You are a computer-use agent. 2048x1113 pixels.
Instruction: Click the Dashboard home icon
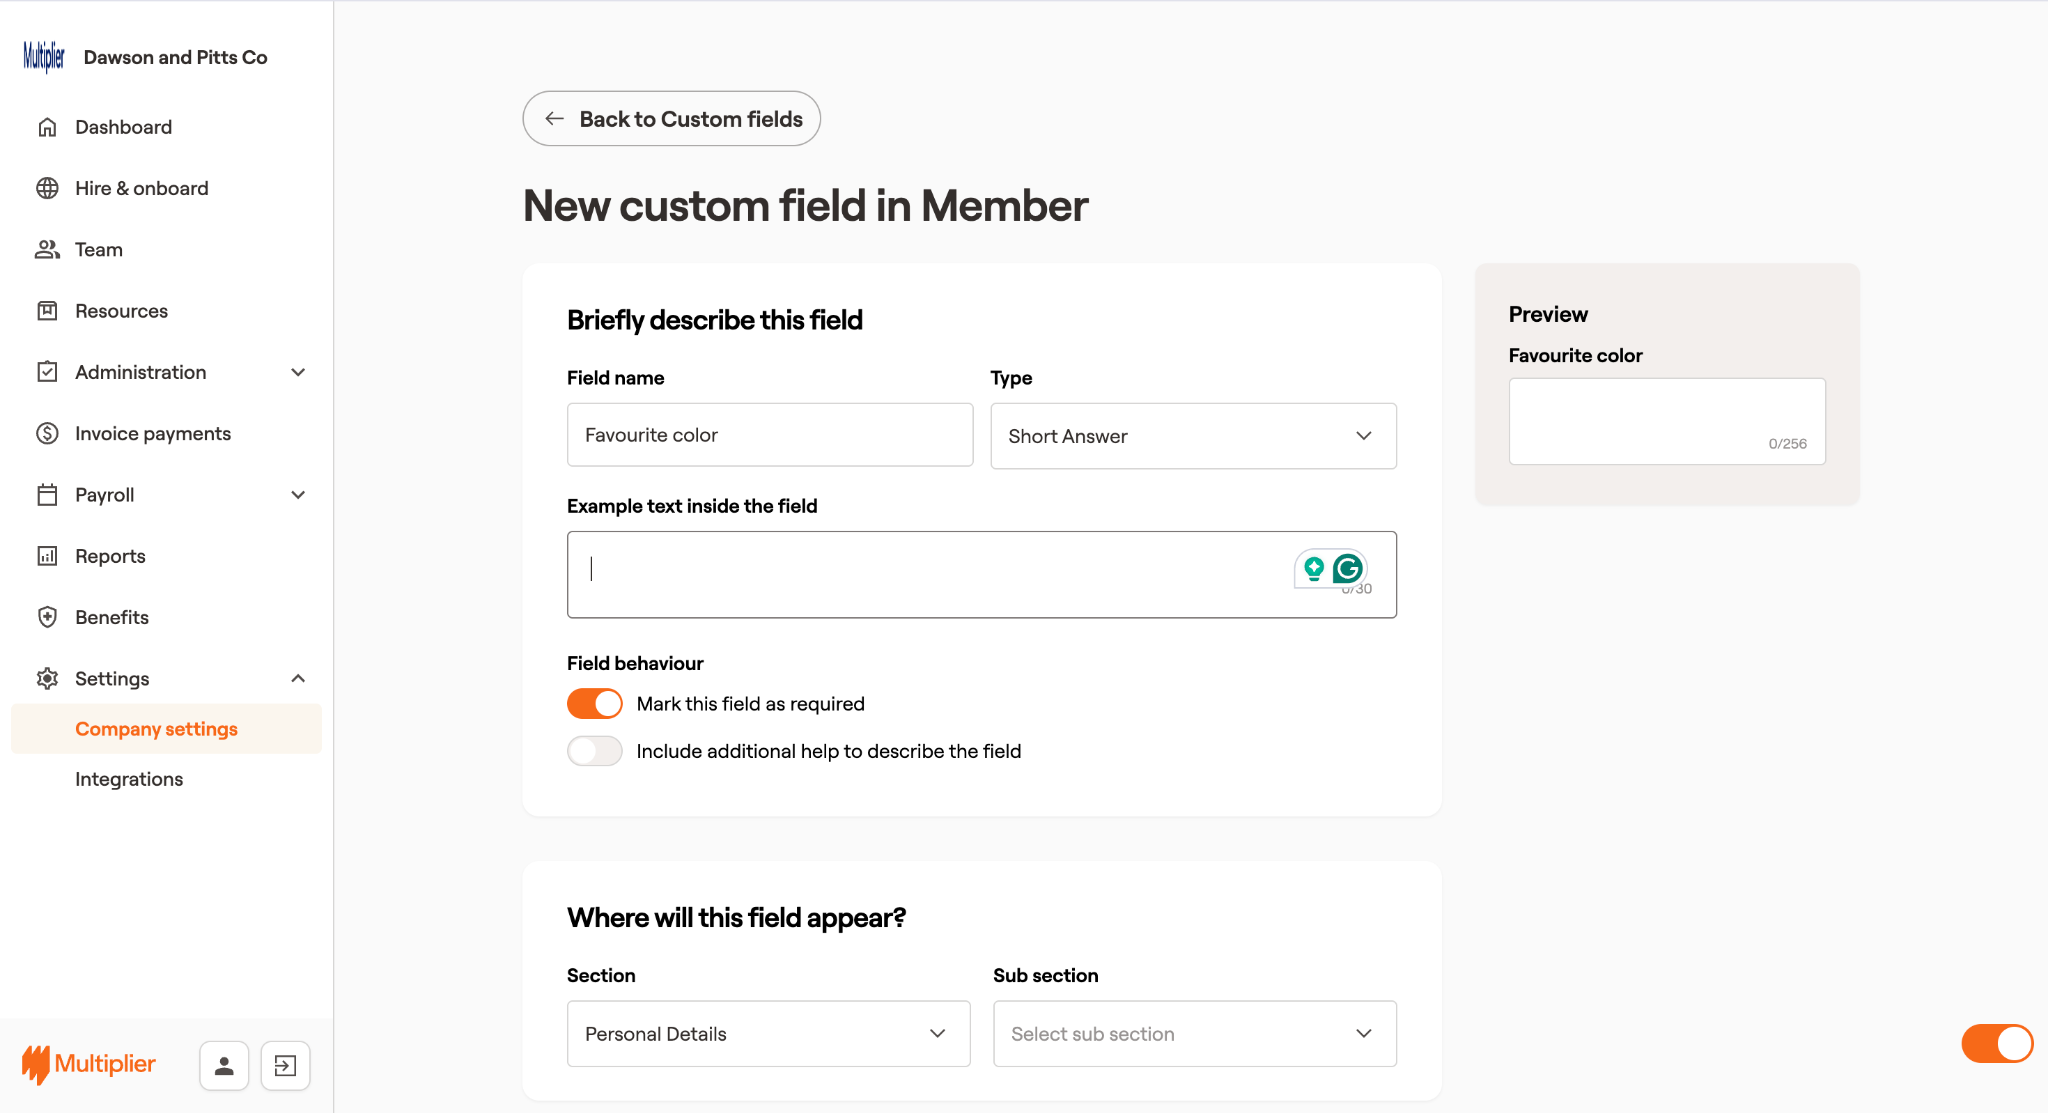[47, 127]
